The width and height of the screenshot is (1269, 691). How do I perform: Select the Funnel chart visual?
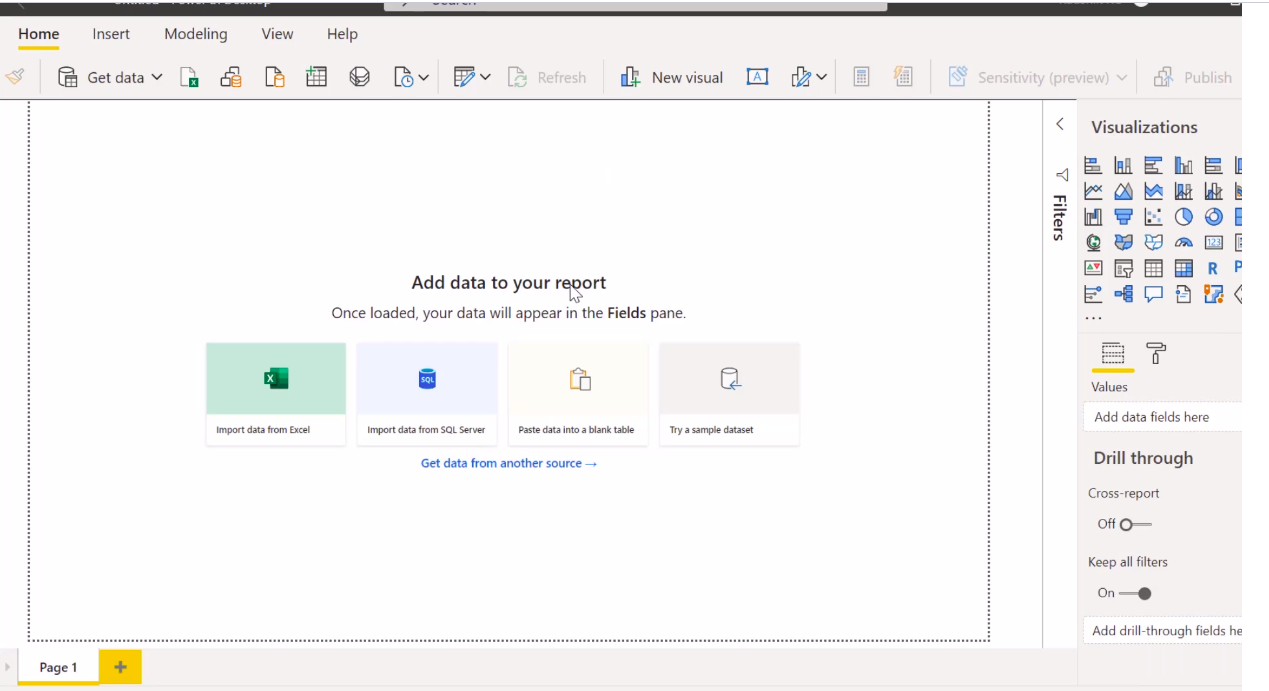pos(1123,216)
